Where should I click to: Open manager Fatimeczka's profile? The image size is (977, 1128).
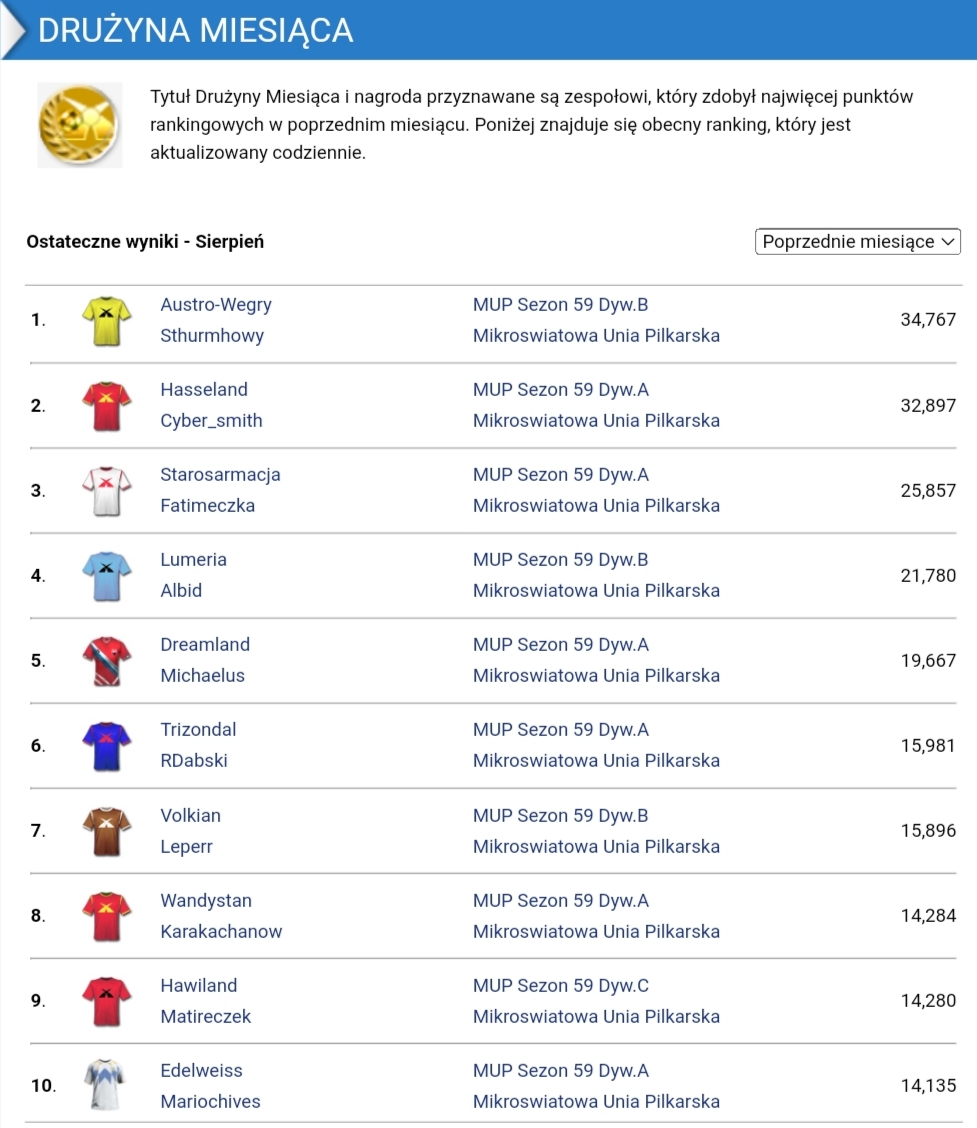(208, 506)
